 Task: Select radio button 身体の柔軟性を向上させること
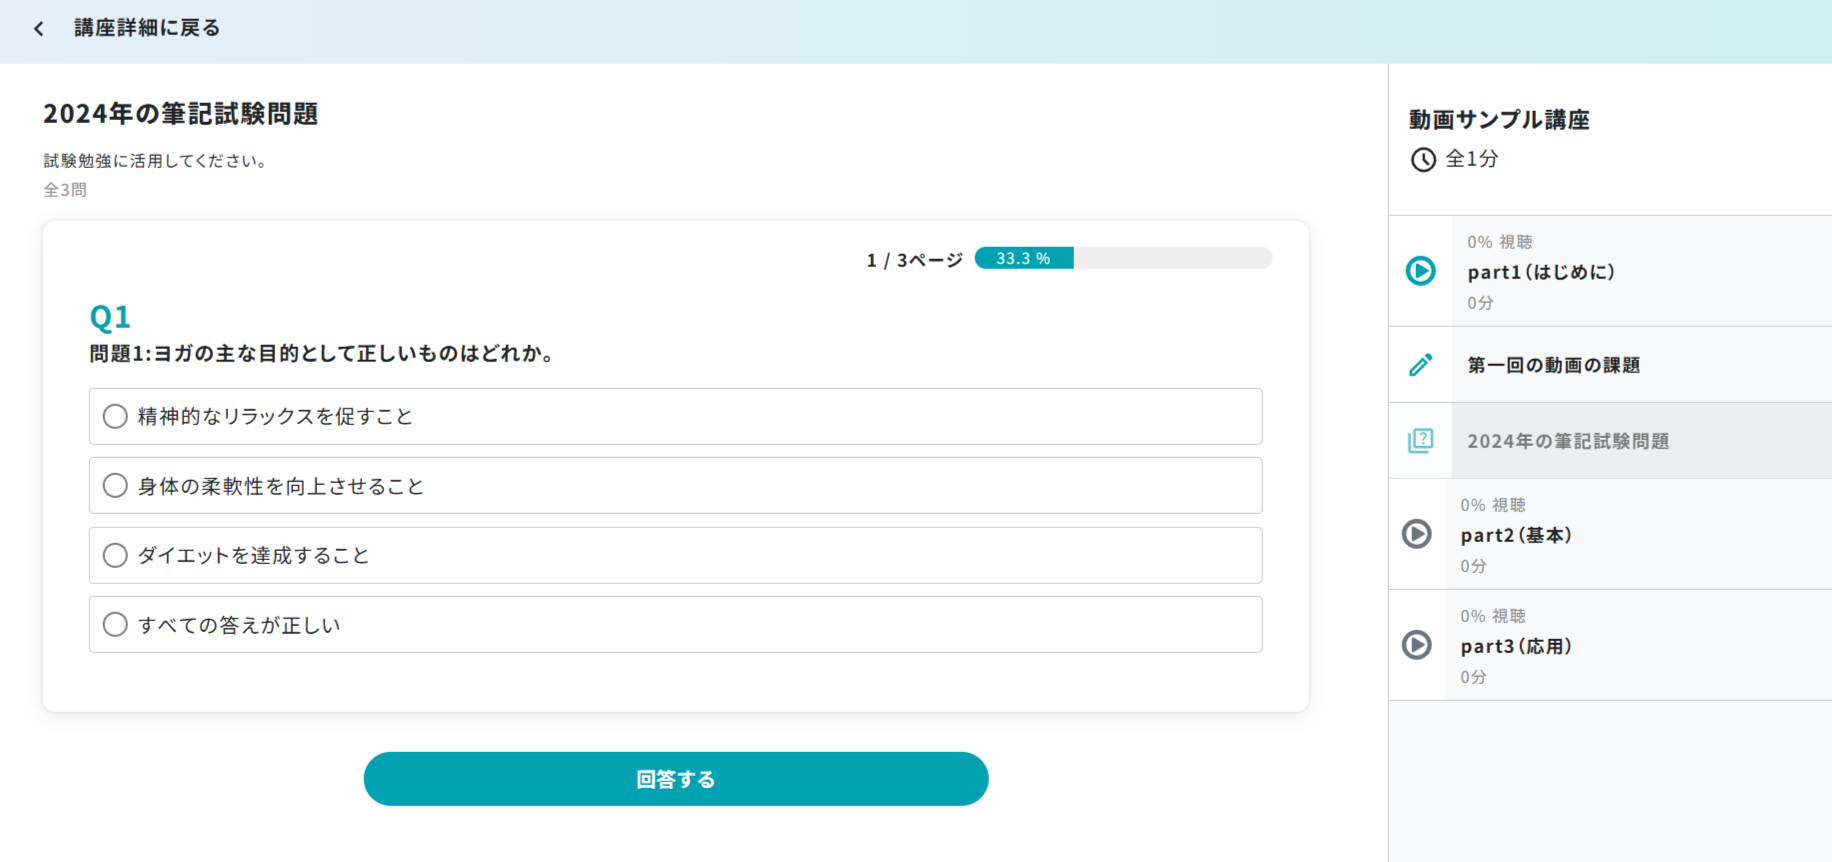(116, 486)
